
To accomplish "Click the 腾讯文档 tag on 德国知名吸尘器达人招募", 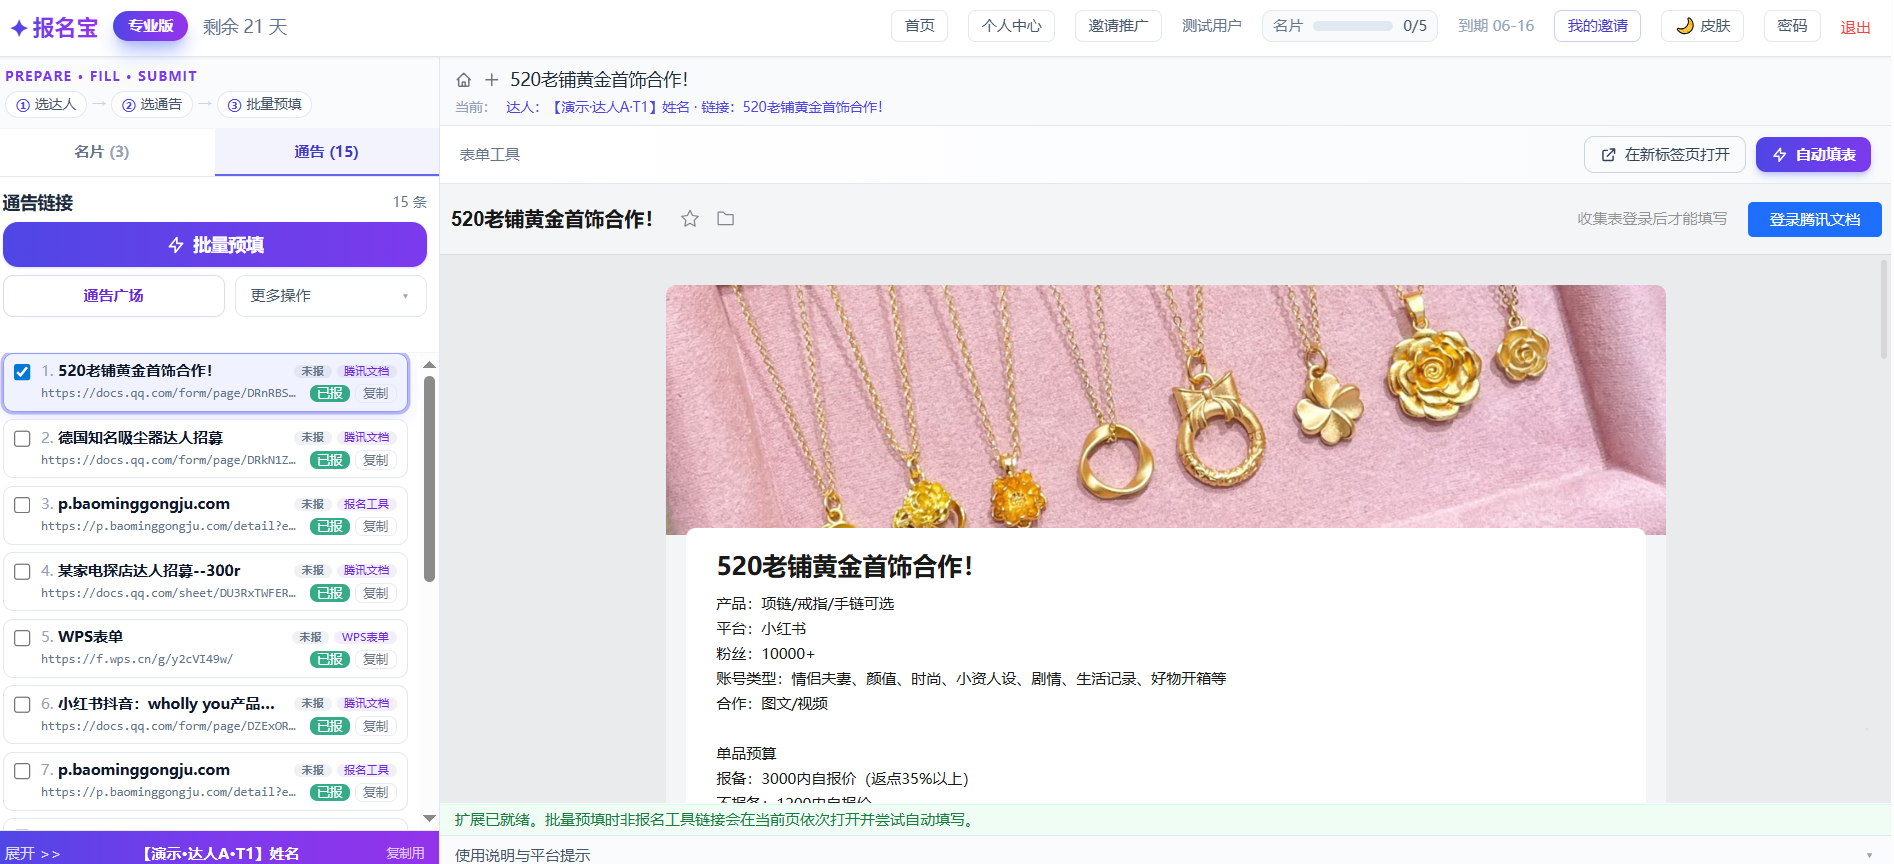I will click(366, 437).
